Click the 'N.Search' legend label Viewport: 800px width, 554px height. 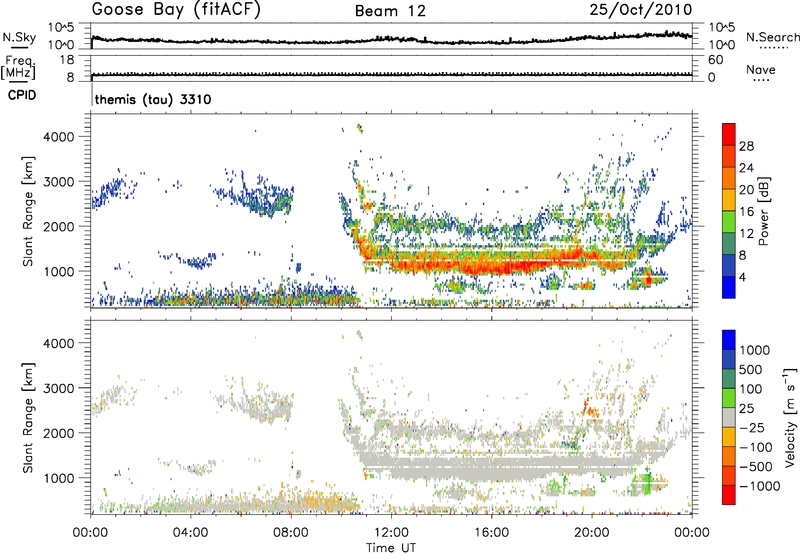pyautogui.click(x=772, y=37)
